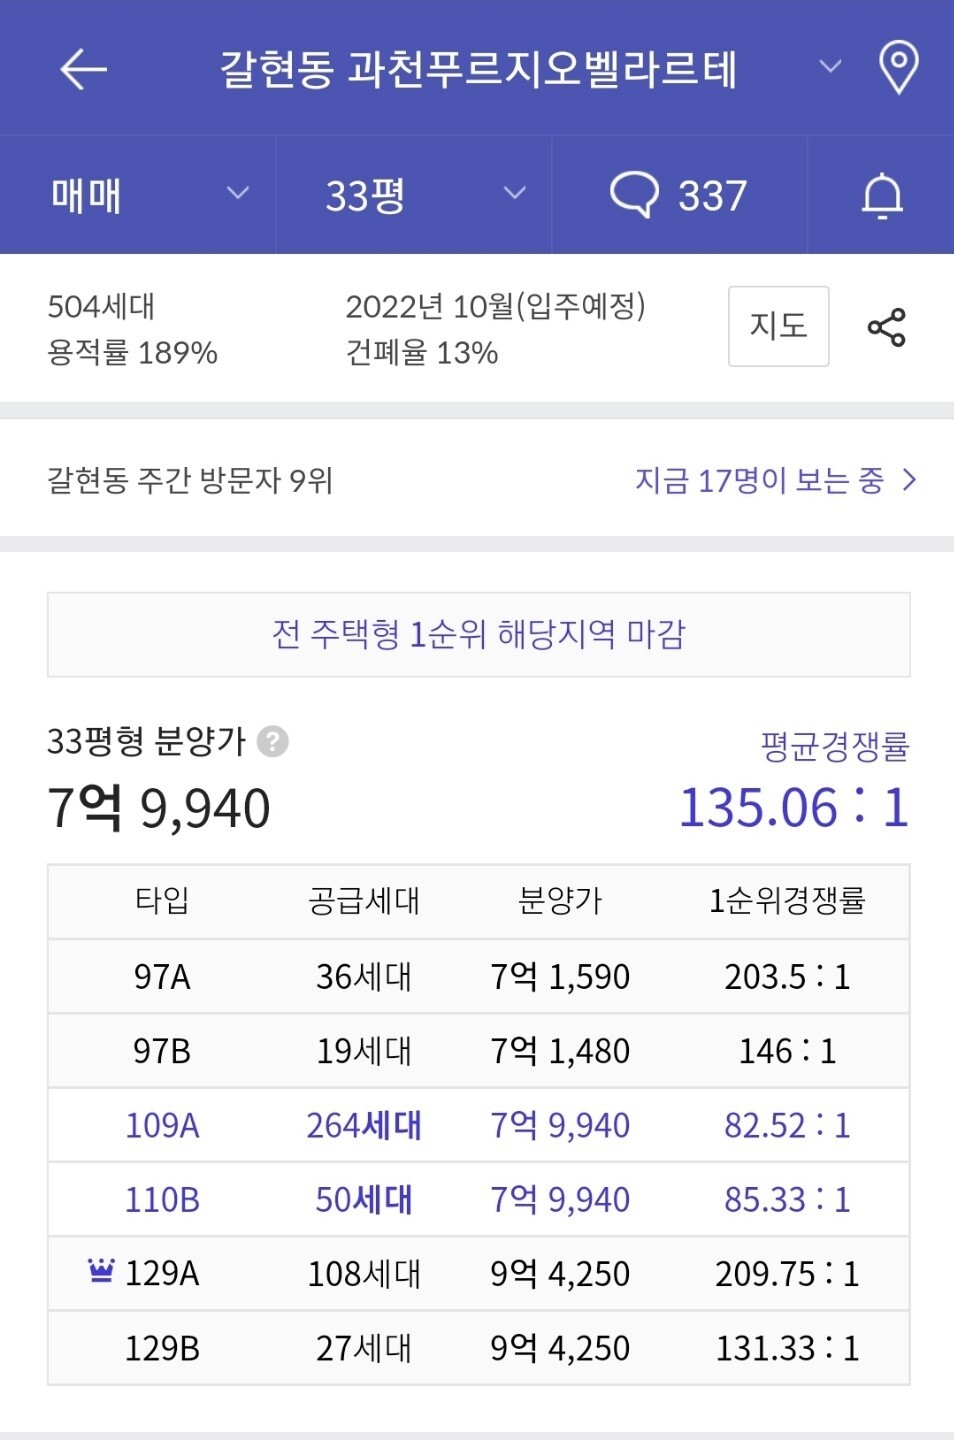Tap the notification bell icon
The image size is (954, 1440).
(882, 195)
